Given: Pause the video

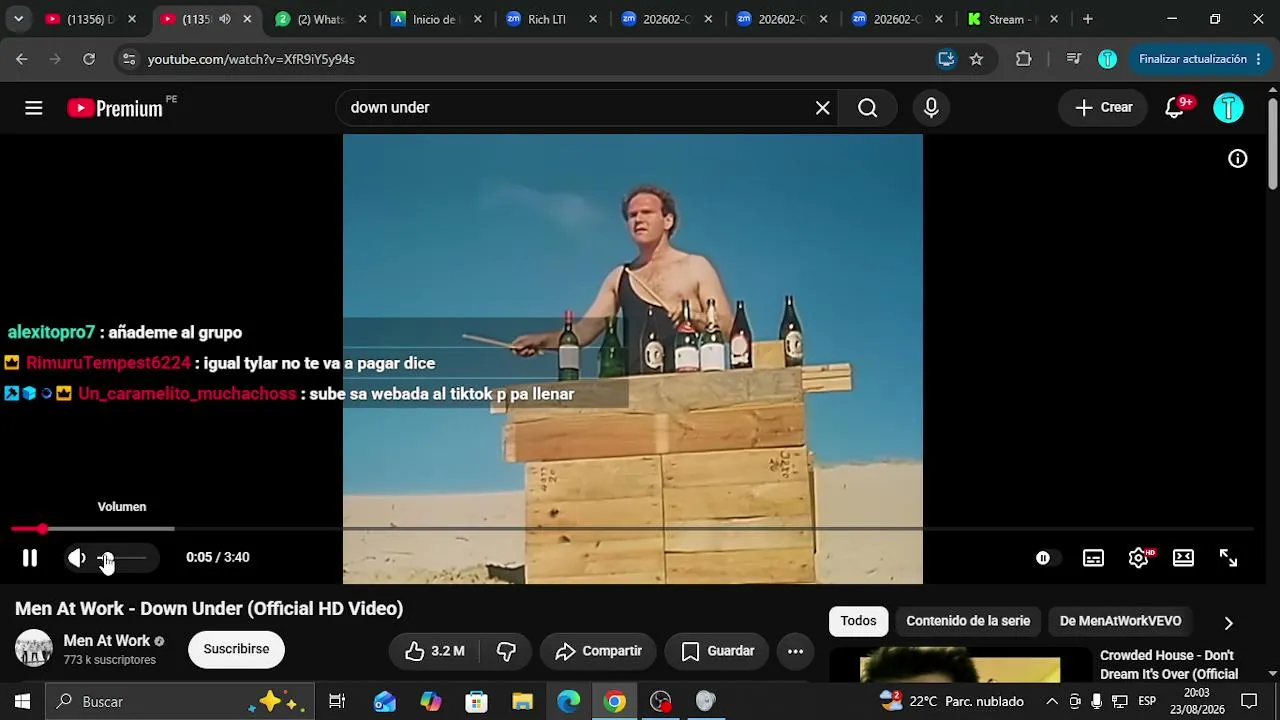Looking at the screenshot, I should [x=30, y=558].
